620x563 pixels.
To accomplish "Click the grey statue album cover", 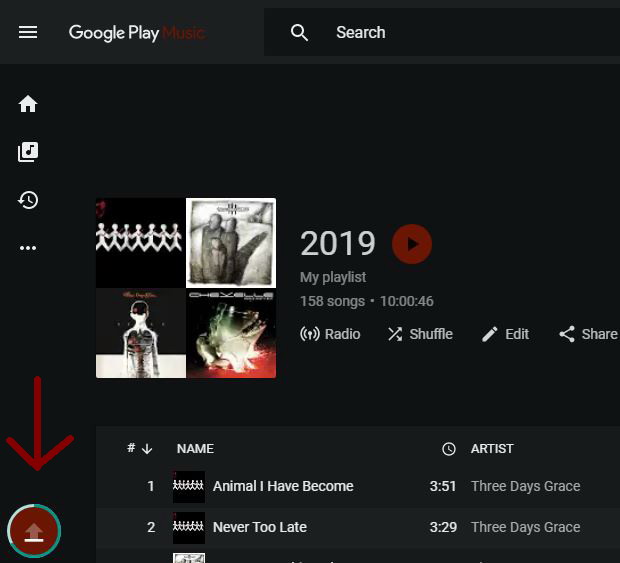I will (231, 243).
